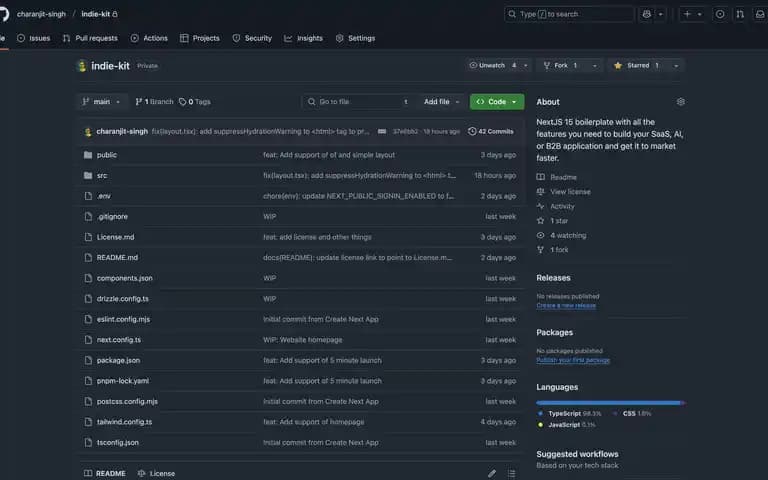The width and height of the screenshot is (768, 480).
Task: Click the Unwatch button
Action: 492,65
